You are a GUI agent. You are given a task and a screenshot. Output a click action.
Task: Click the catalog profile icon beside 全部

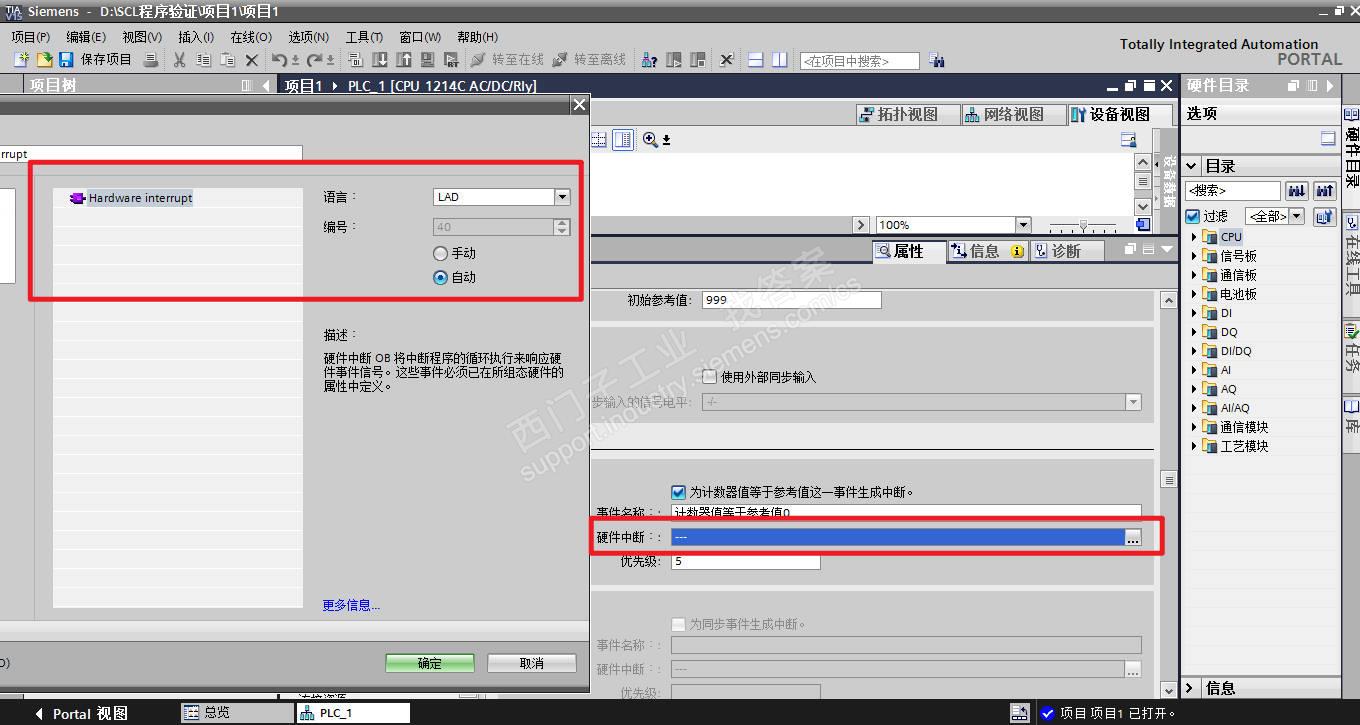click(x=1325, y=216)
